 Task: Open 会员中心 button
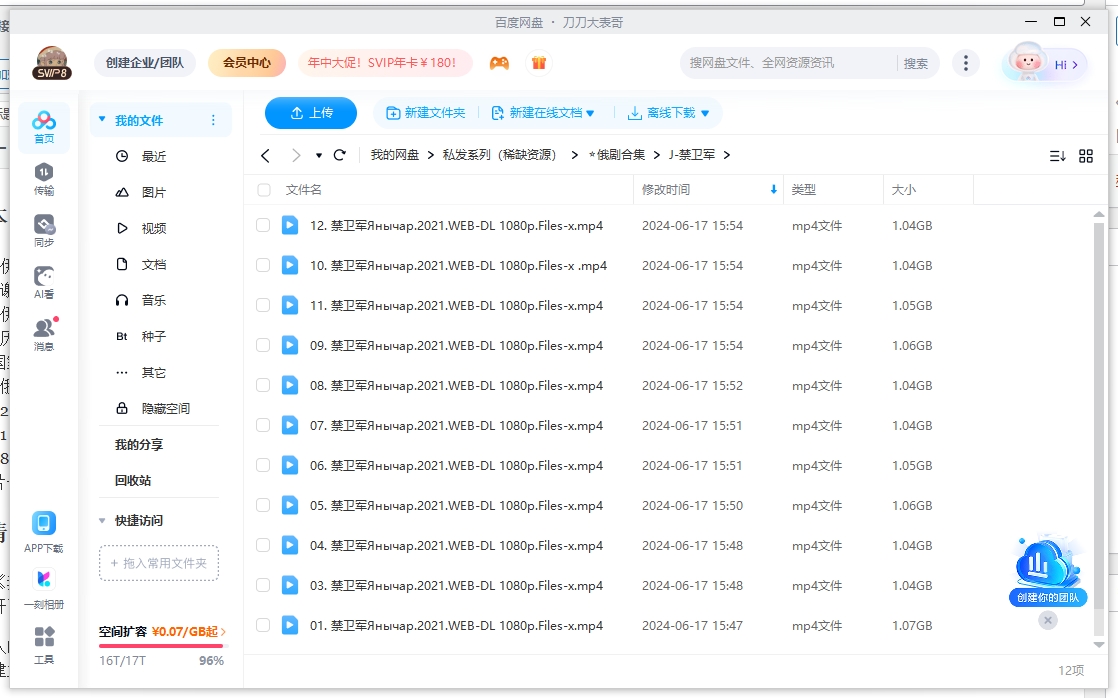click(247, 63)
